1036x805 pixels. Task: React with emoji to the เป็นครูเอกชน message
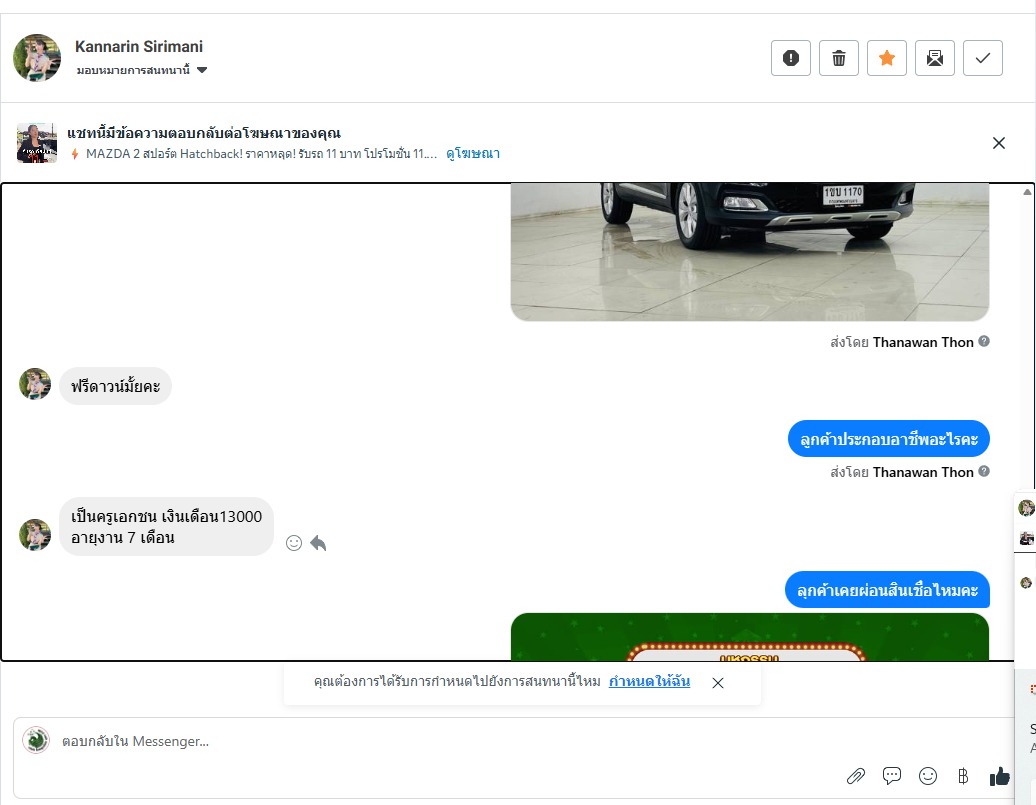pos(294,543)
